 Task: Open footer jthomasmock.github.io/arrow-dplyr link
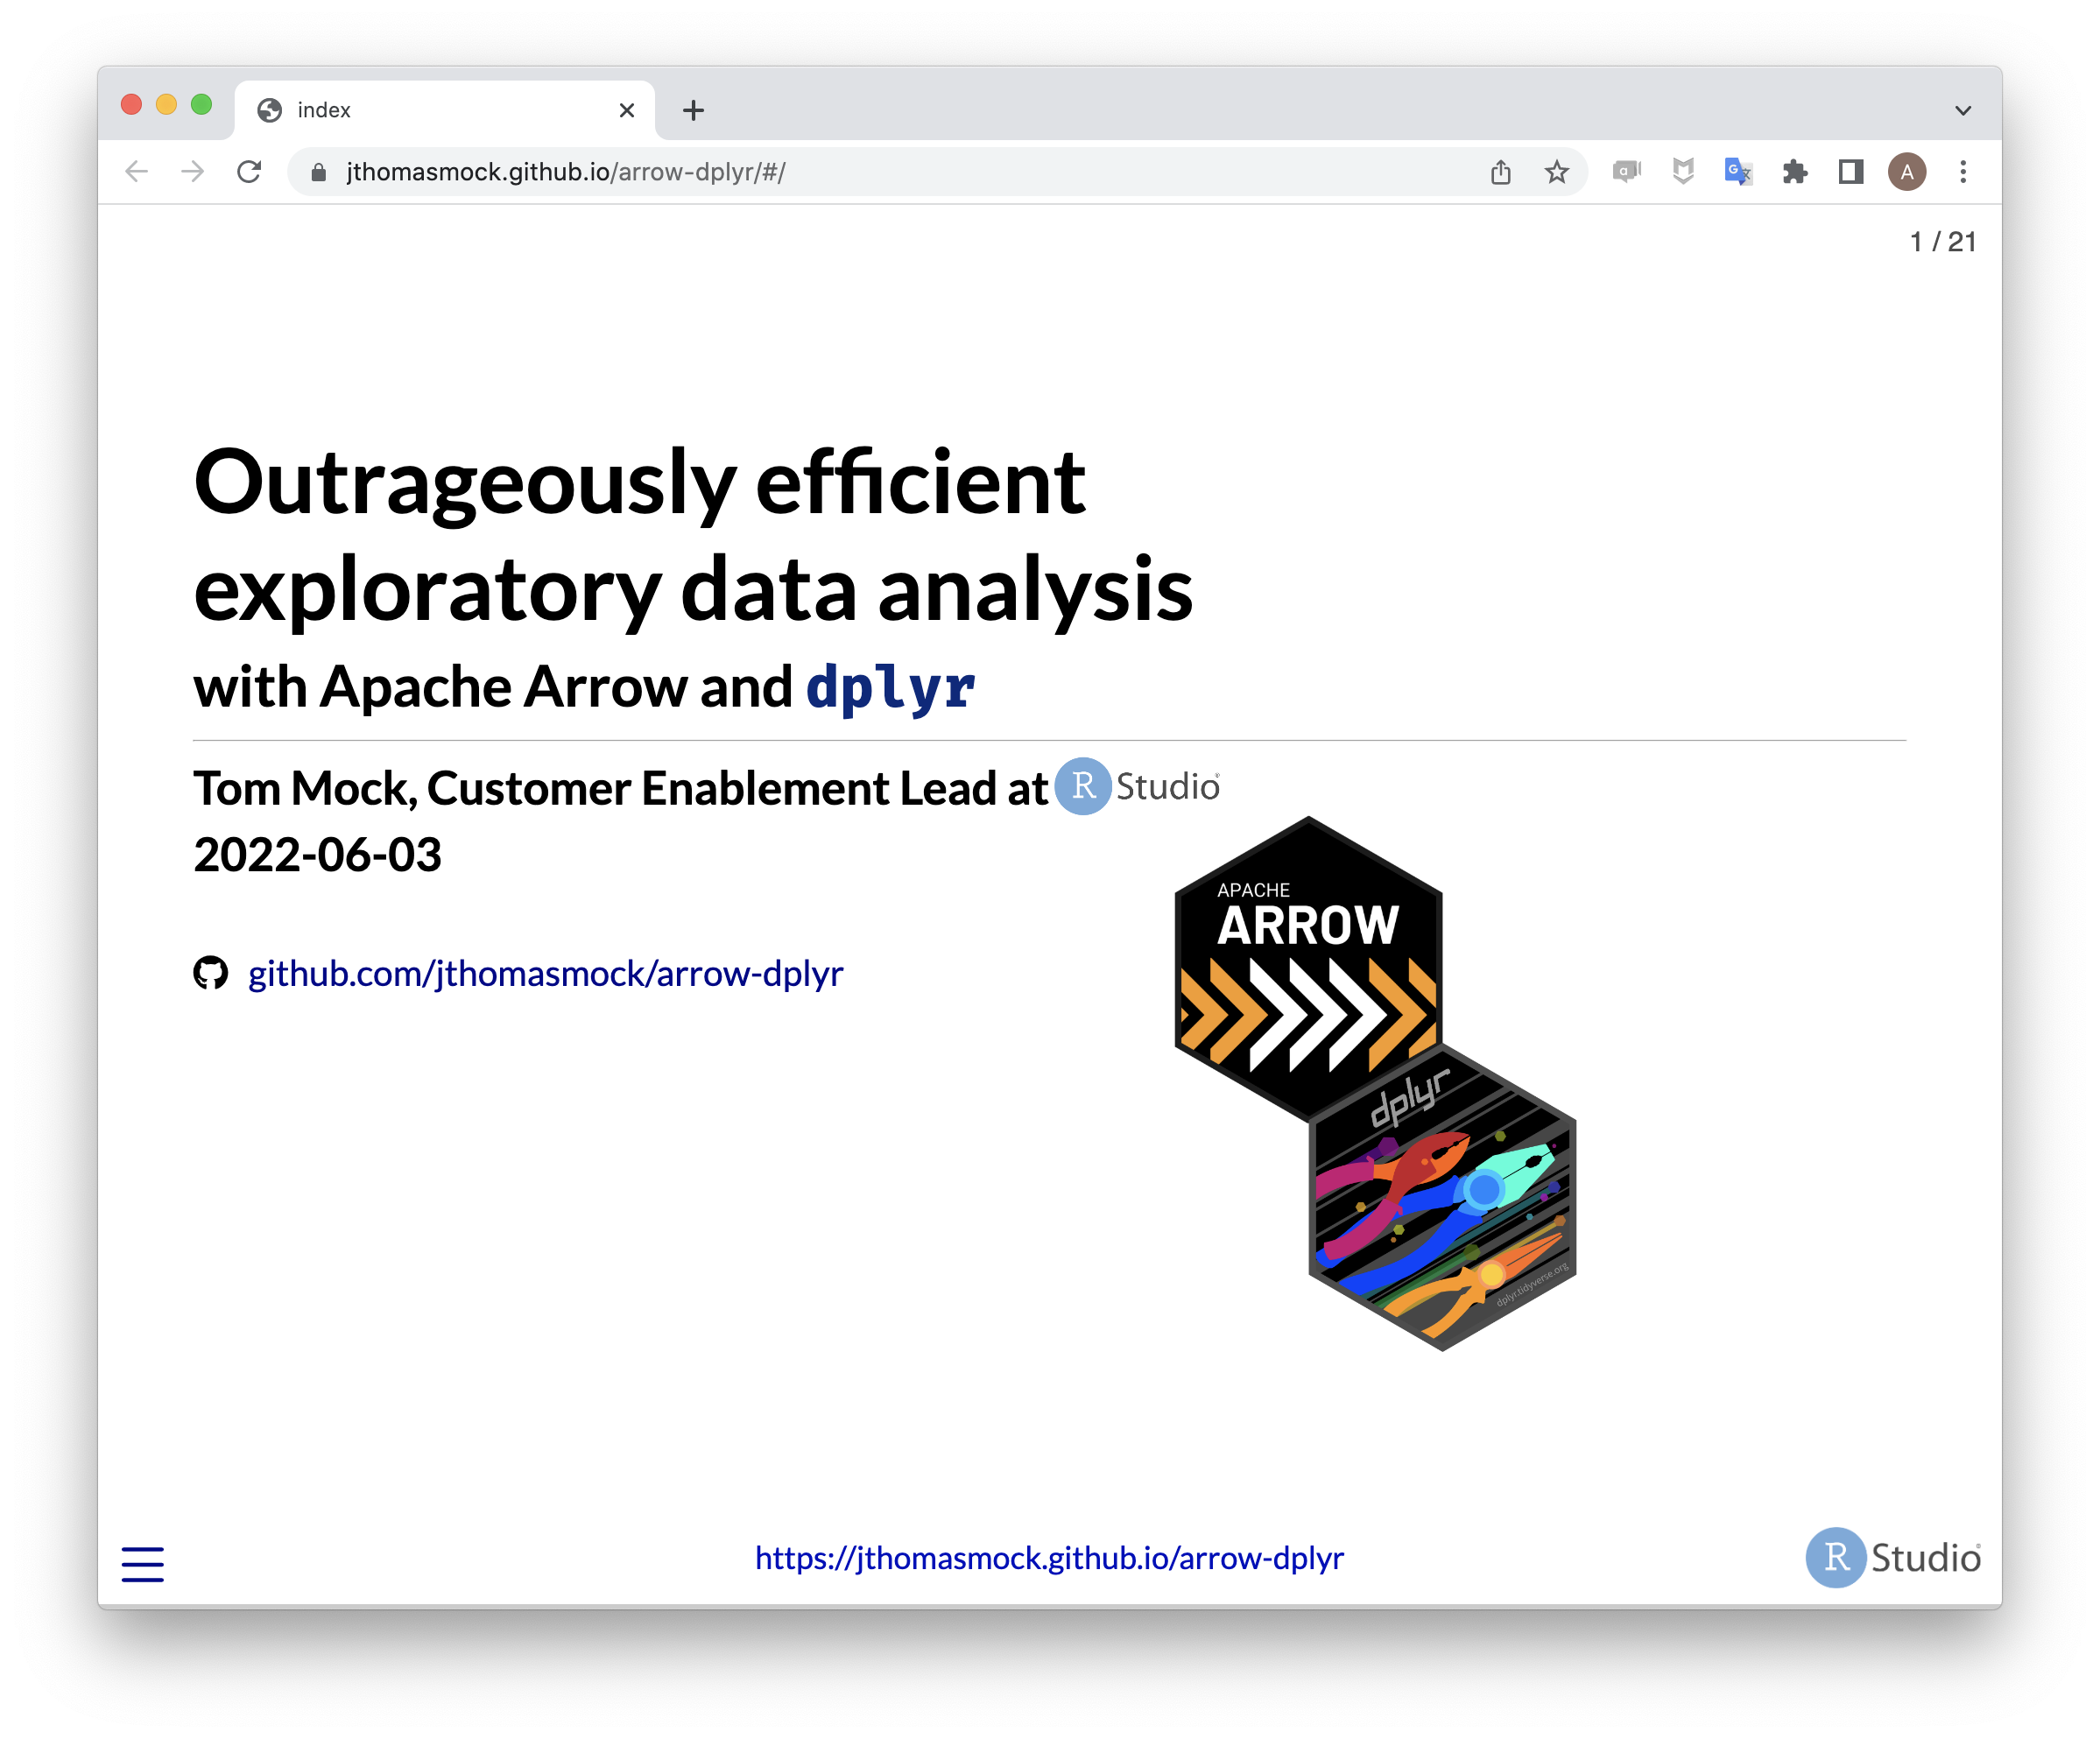tap(1049, 1558)
